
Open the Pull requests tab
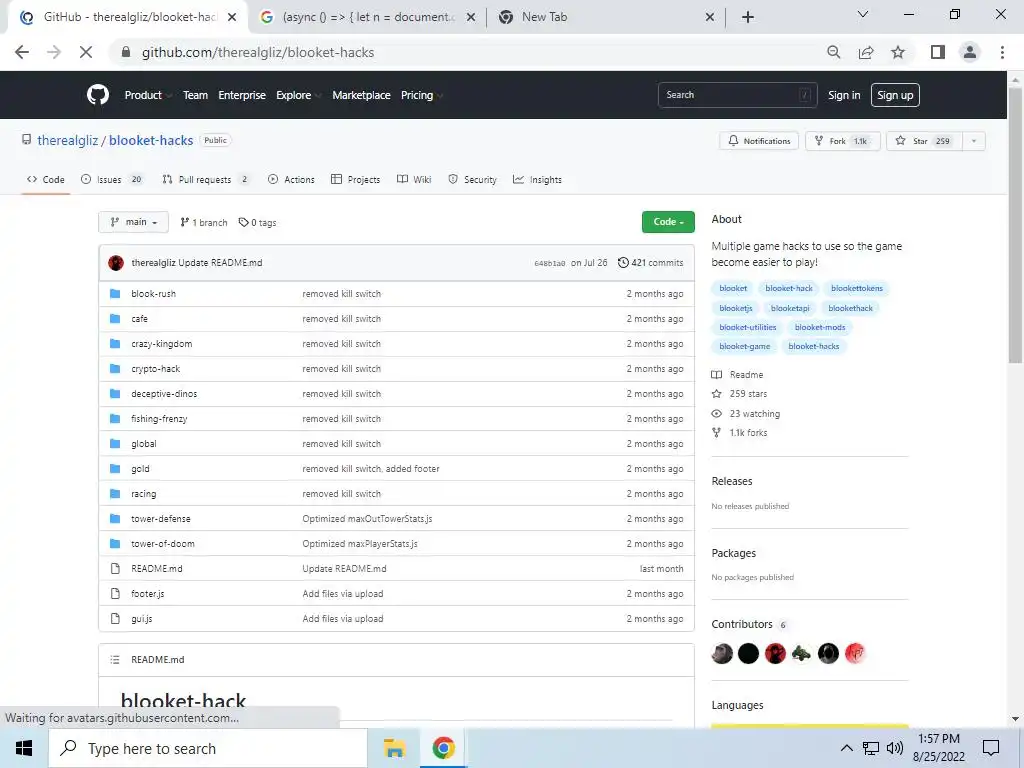coord(205,180)
